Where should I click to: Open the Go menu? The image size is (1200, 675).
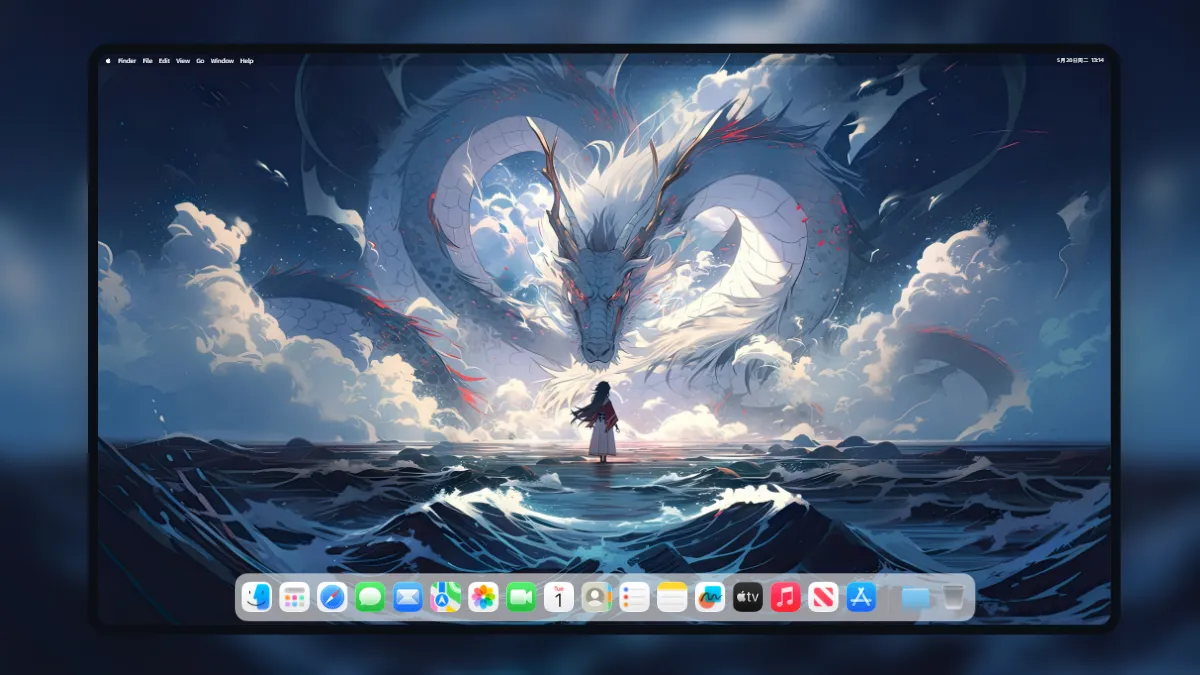(x=200, y=61)
